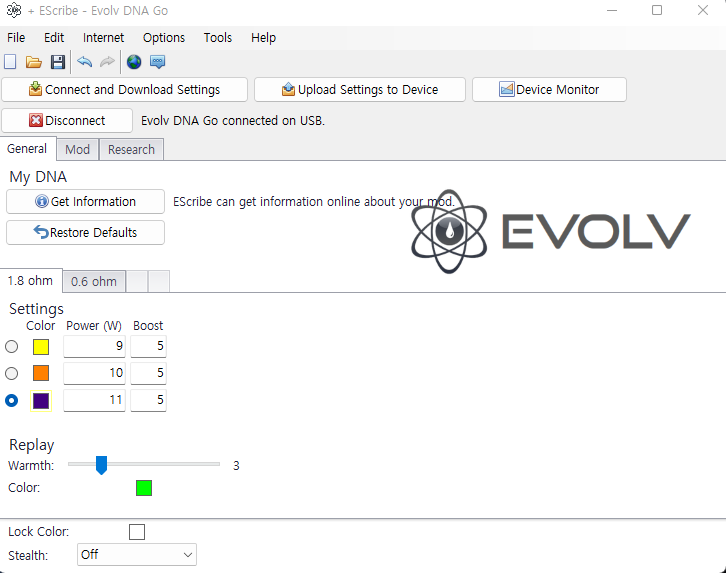
Task: Select the 9 W power setting radio button
Action: (12, 346)
